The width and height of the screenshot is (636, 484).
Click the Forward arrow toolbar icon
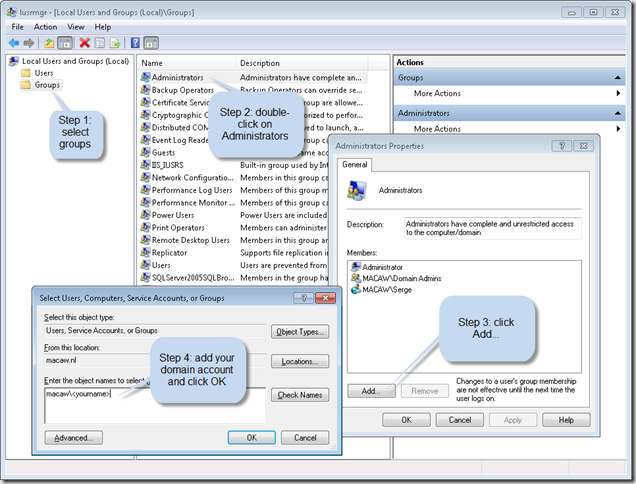click(28, 43)
